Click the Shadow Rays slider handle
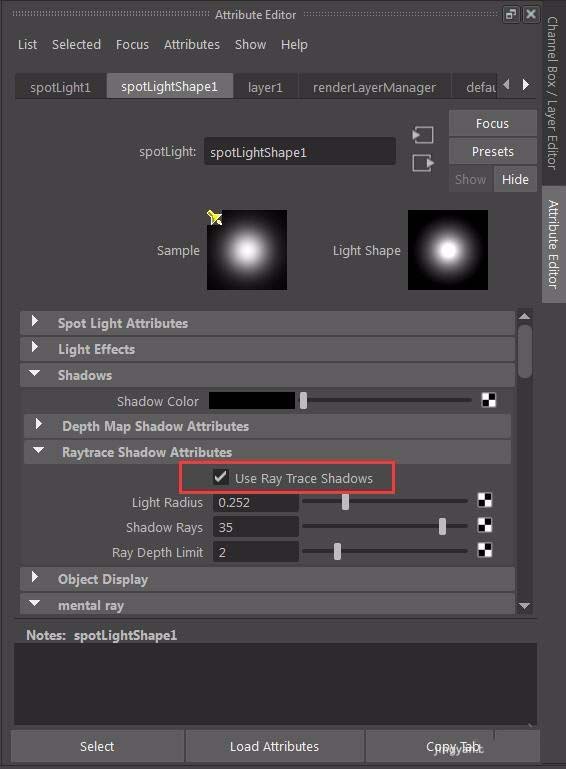The height and width of the screenshot is (769, 566). click(442, 526)
